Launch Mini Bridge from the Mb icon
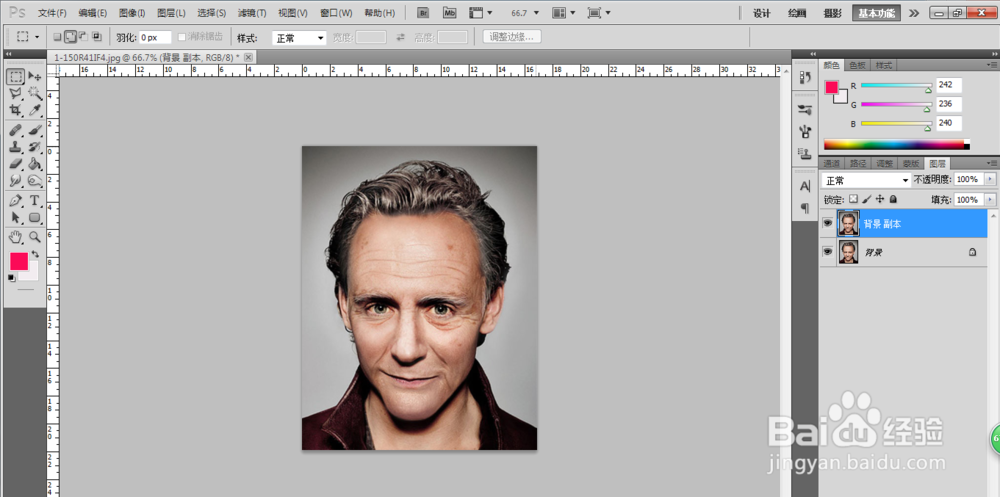 point(450,12)
